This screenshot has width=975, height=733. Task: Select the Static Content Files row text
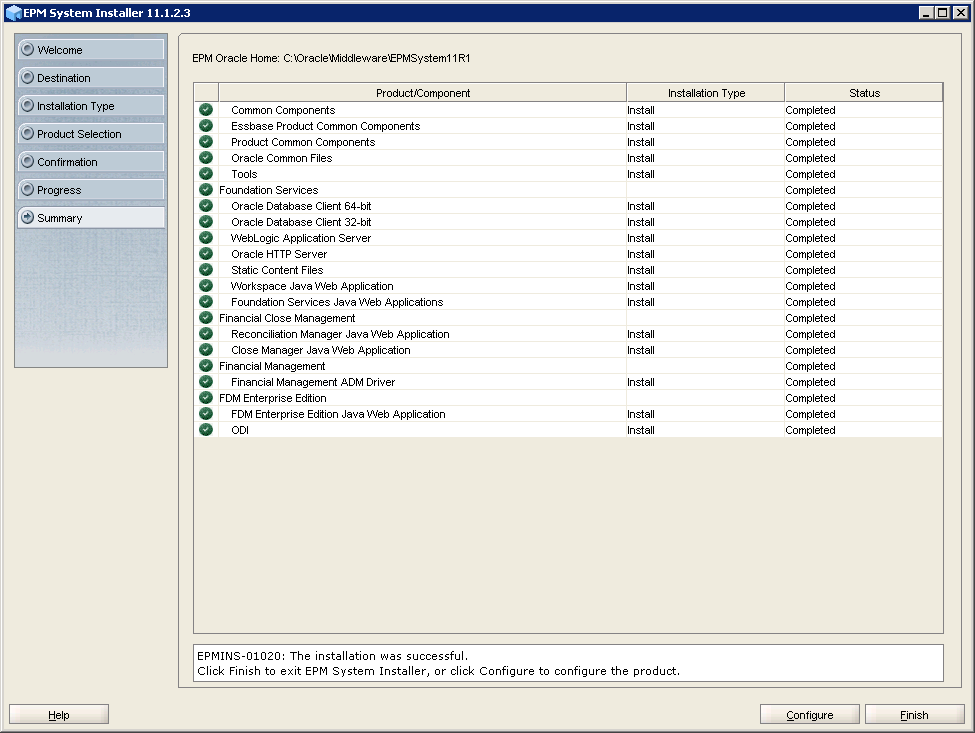(277, 270)
